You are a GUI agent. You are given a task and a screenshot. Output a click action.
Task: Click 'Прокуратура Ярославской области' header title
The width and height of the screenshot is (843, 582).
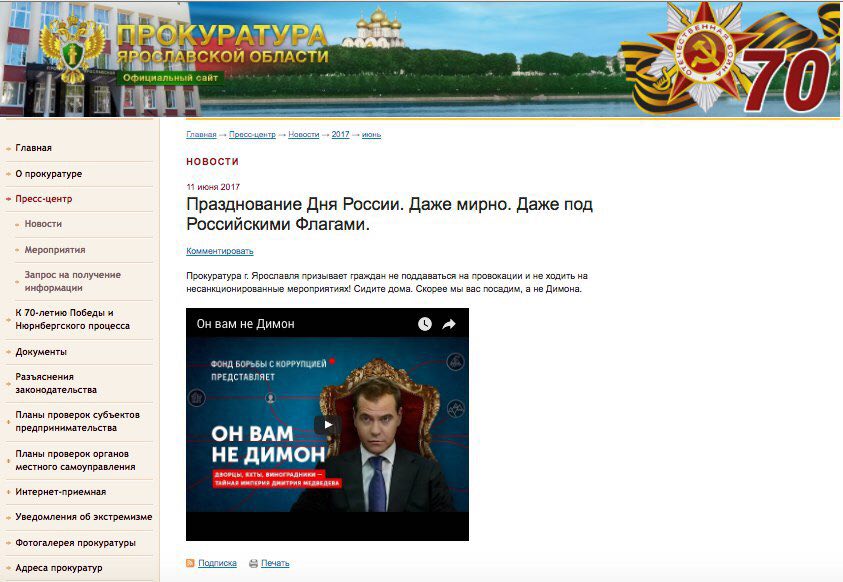pyautogui.click(x=222, y=44)
